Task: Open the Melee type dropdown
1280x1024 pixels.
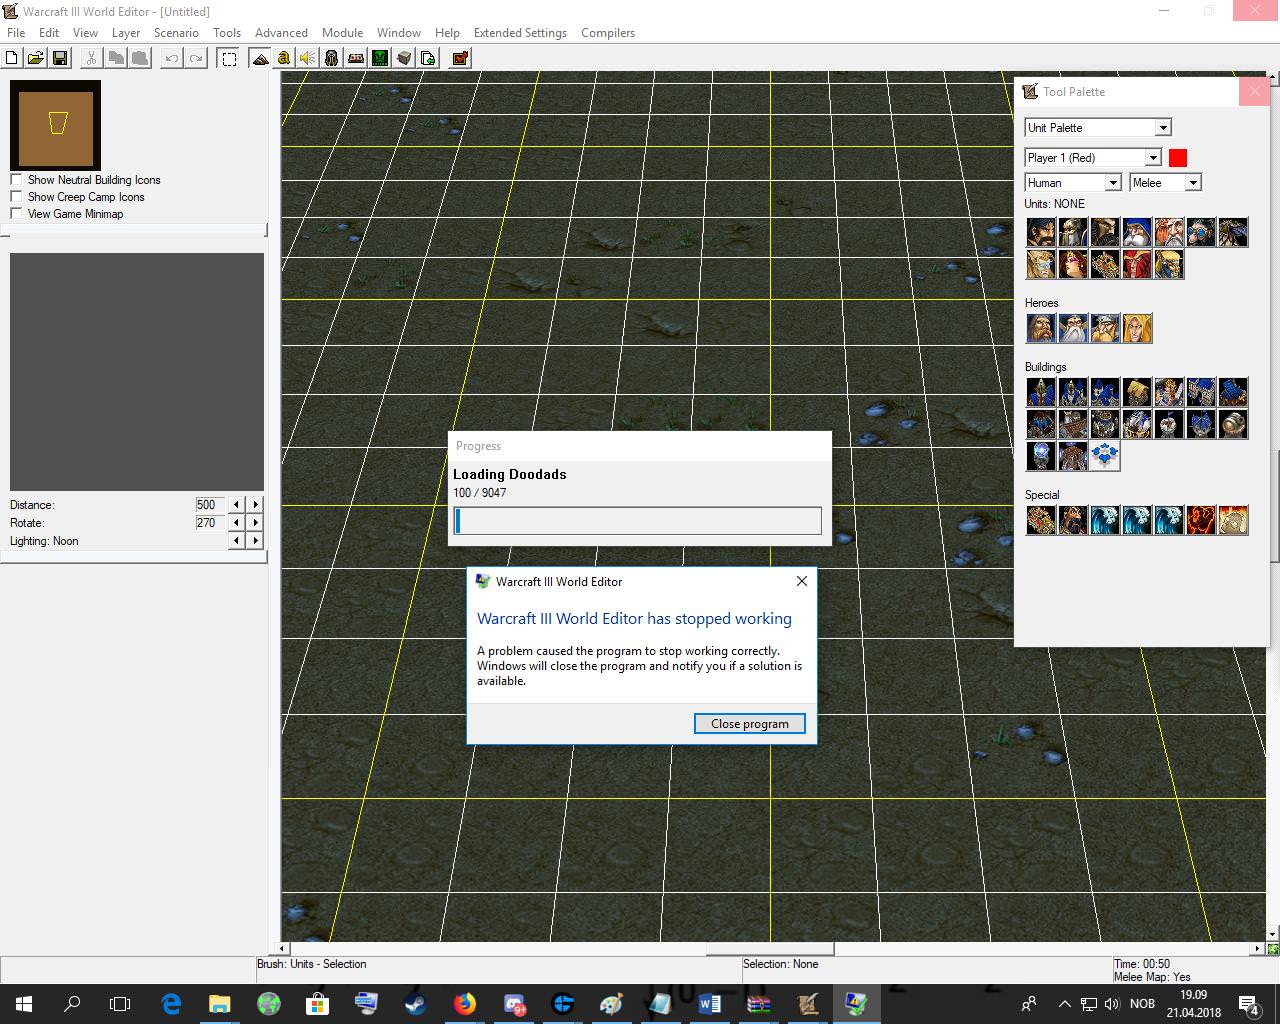Action: (1165, 183)
